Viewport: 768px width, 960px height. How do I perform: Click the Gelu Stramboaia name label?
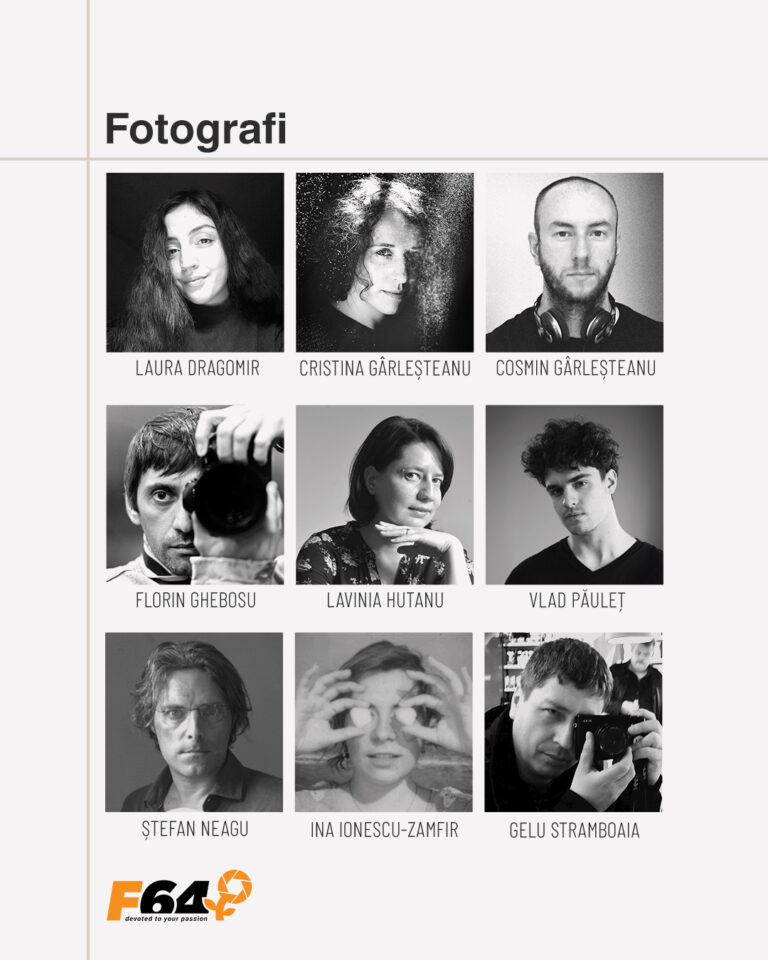tap(574, 830)
